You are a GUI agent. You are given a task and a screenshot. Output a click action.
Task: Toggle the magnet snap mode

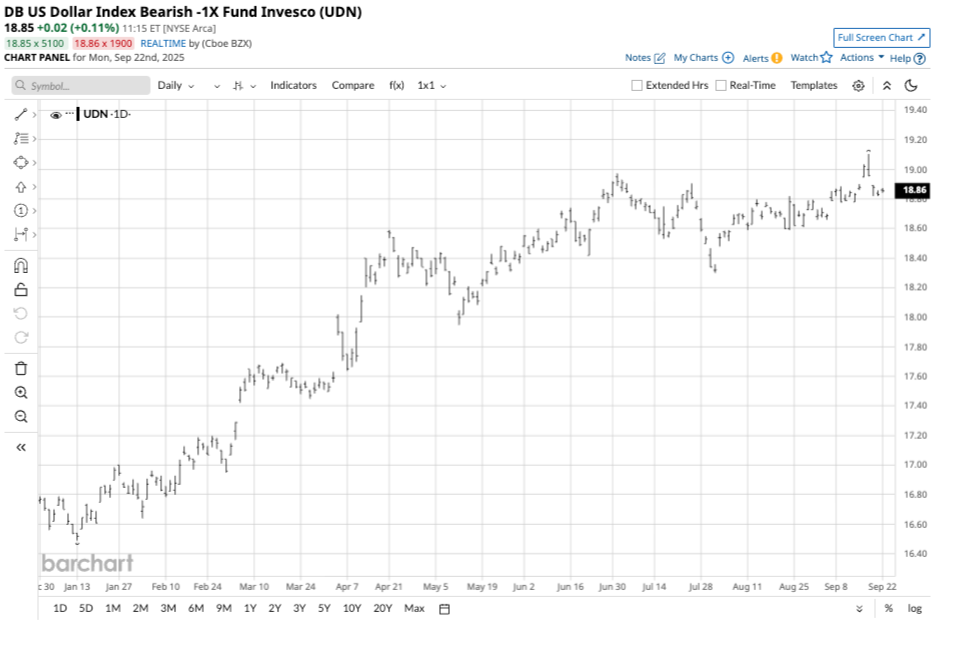pos(21,266)
